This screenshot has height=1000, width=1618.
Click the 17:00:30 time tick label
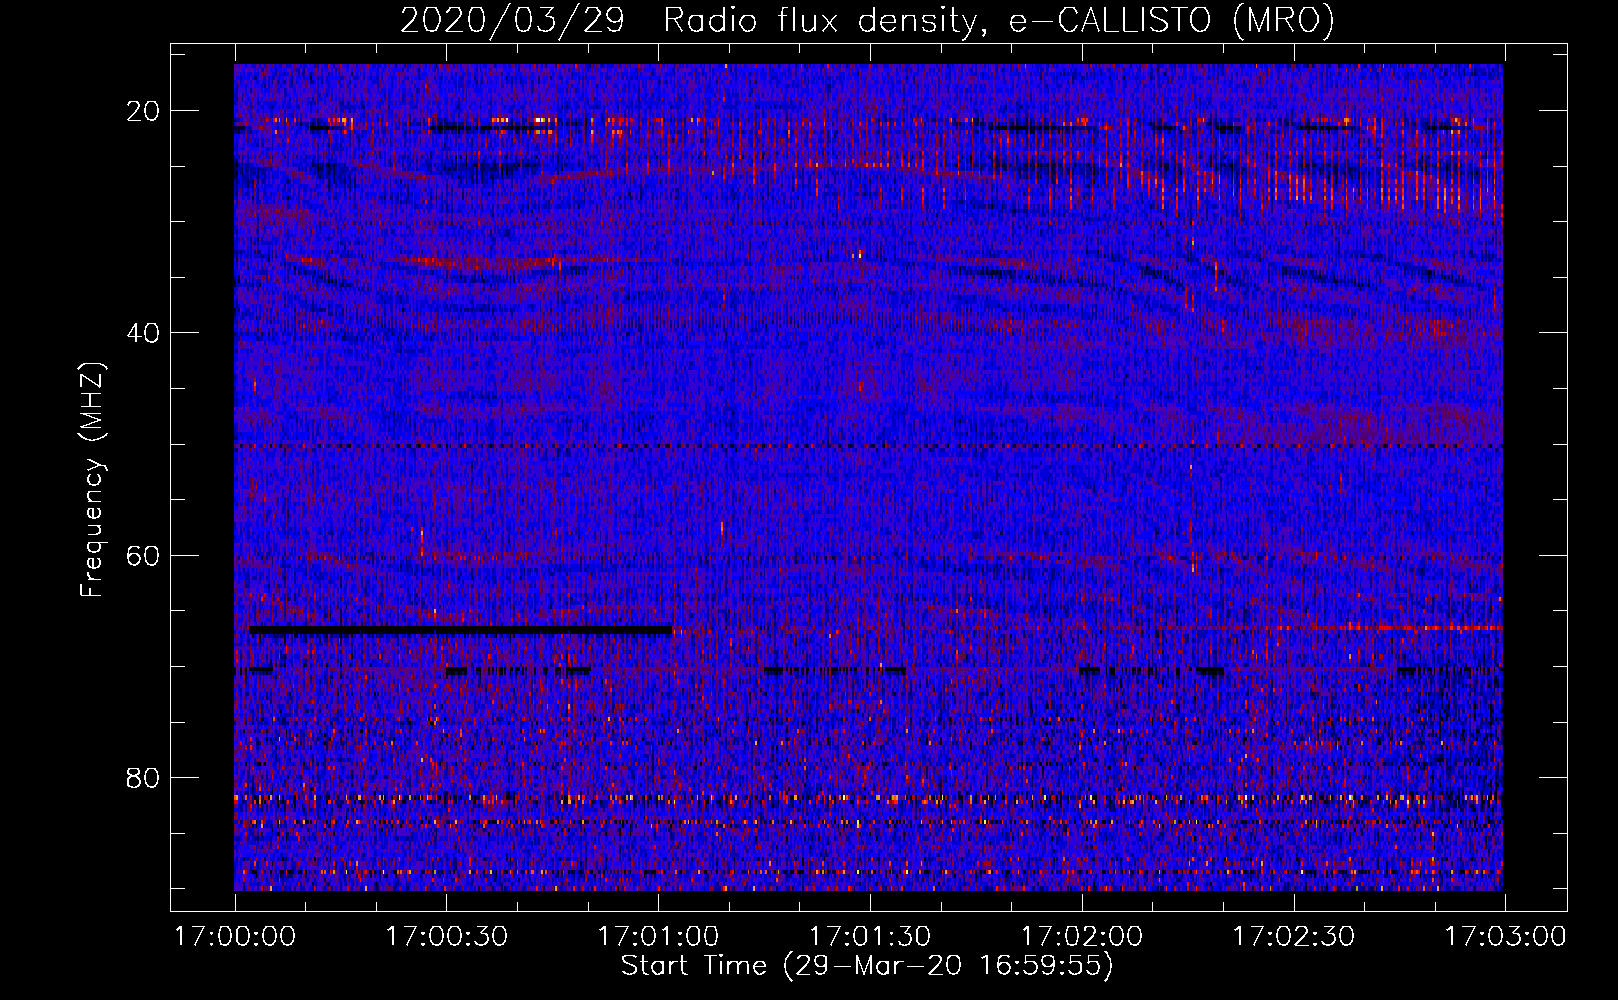tap(447, 937)
